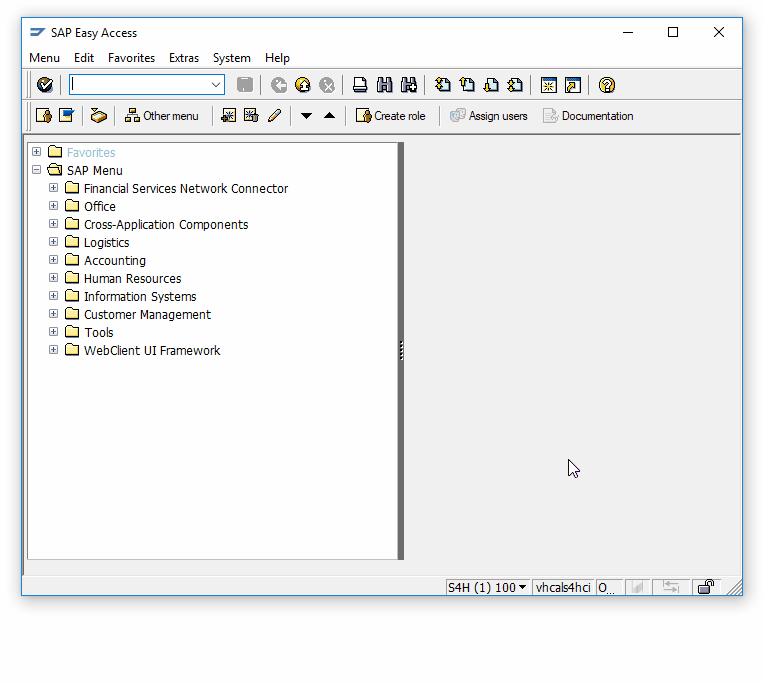This screenshot has width=764, height=683.
Task: Click the Other menu button
Action: pyautogui.click(x=162, y=116)
